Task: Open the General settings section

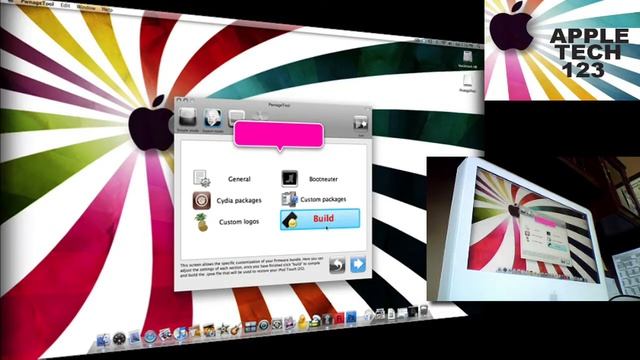Action: (228, 179)
